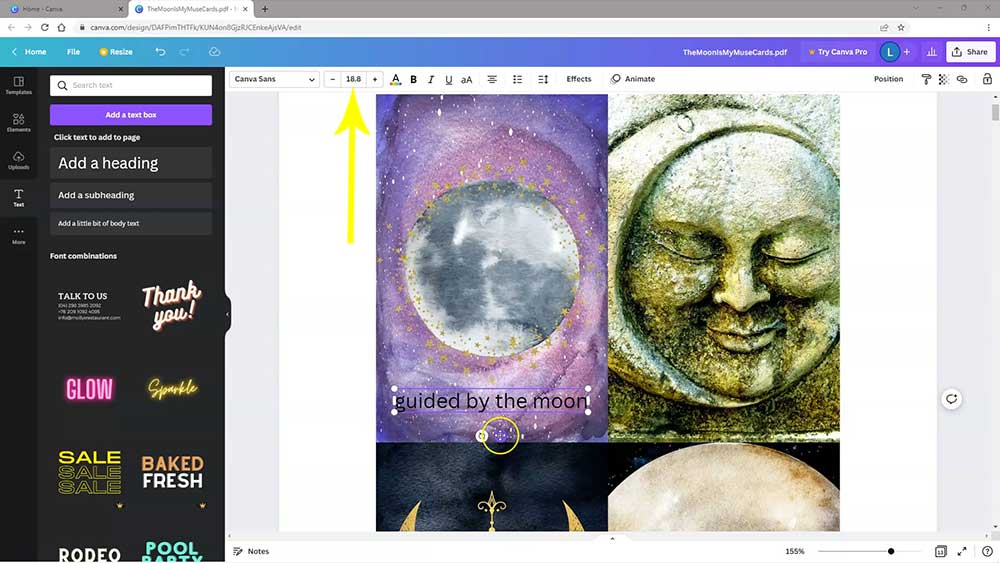Click the Redo arrow in the header
This screenshot has width=1000, height=563.
click(184, 52)
